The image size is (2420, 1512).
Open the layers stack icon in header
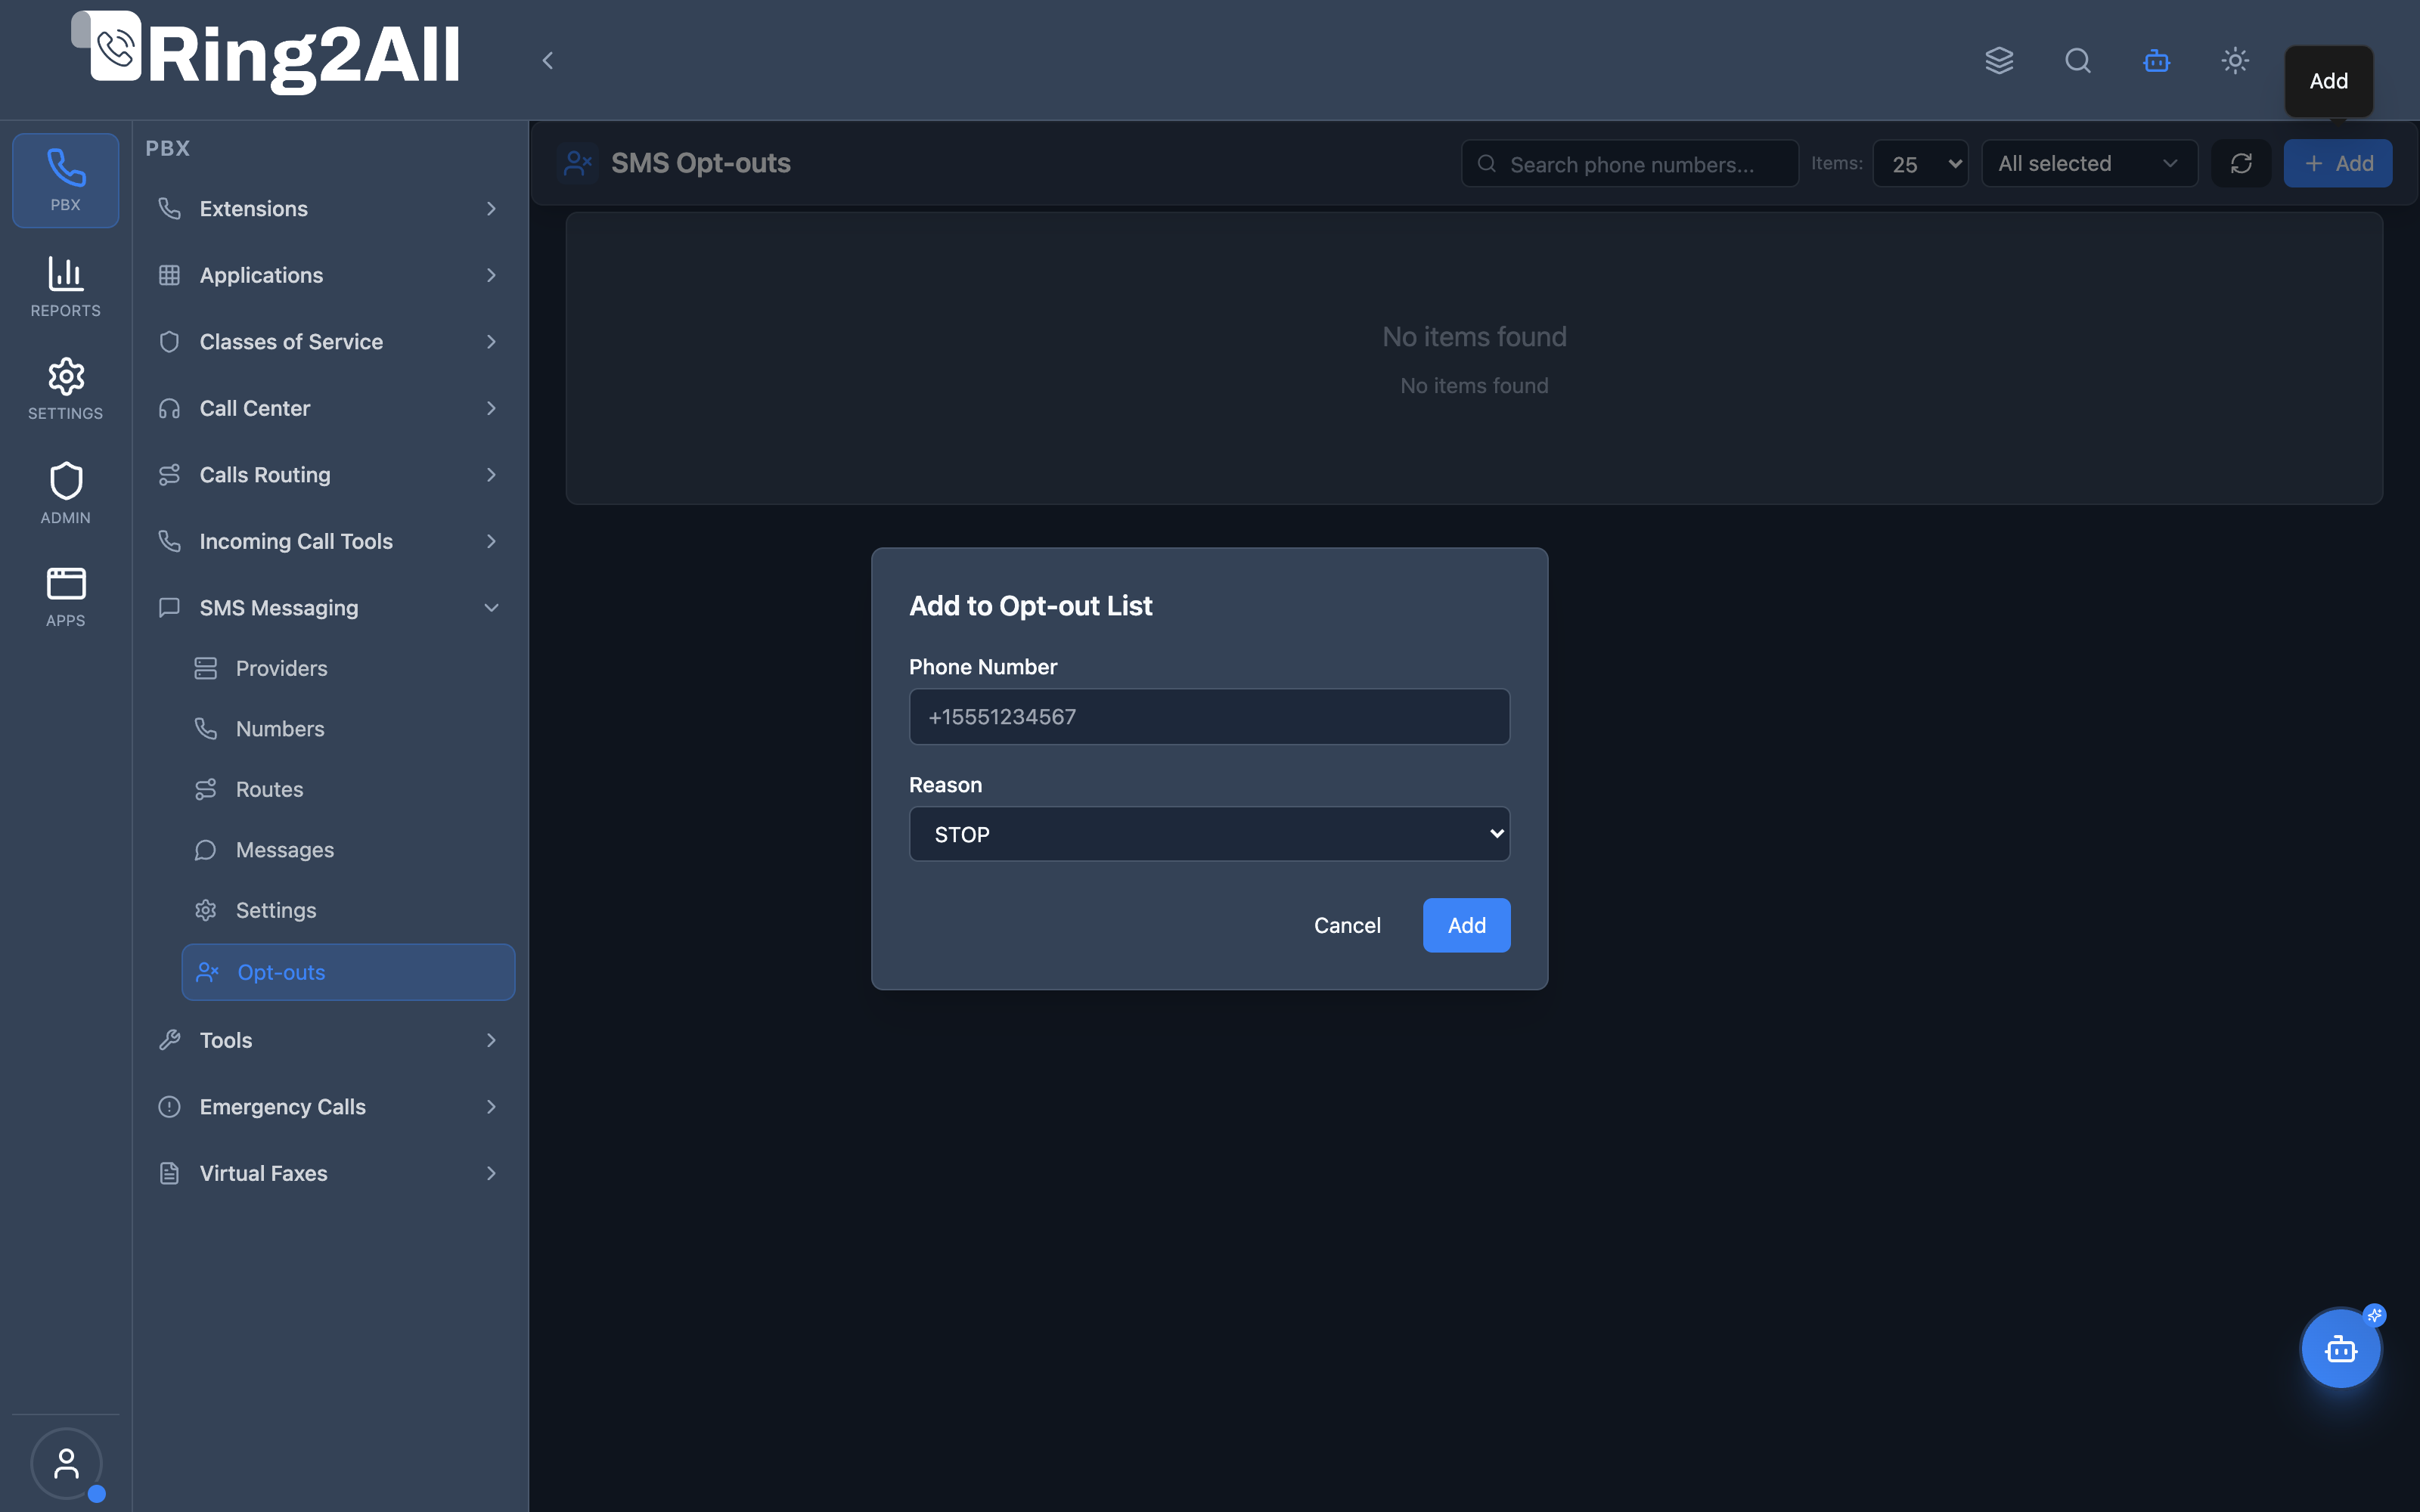coord(1999,61)
